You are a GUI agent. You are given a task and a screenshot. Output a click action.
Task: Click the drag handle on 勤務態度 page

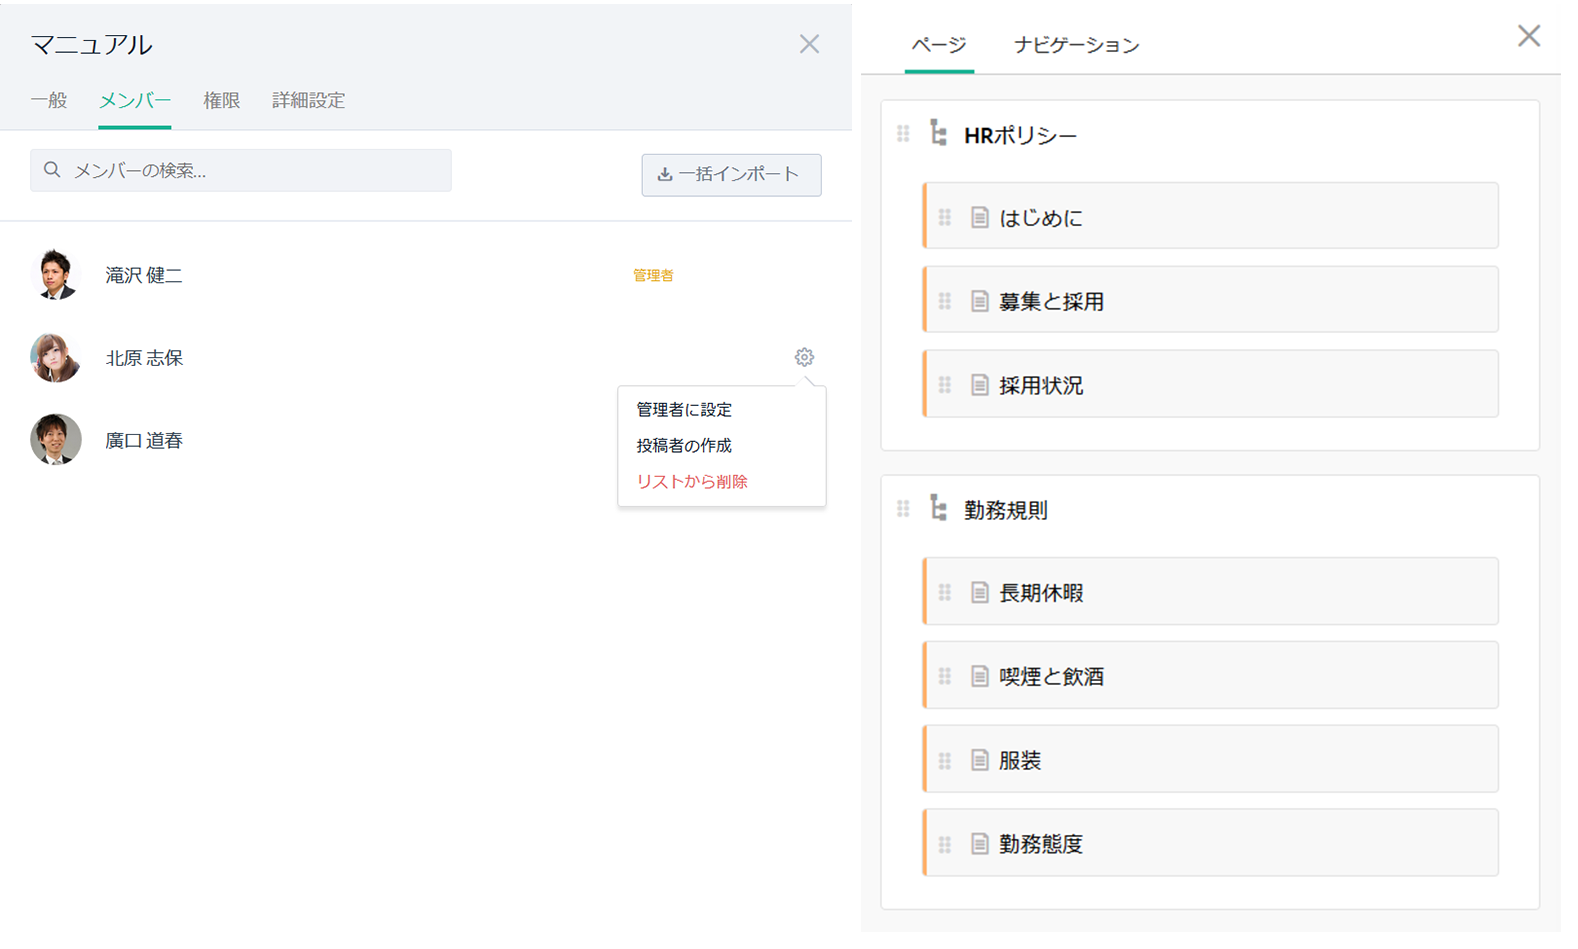click(x=945, y=844)
